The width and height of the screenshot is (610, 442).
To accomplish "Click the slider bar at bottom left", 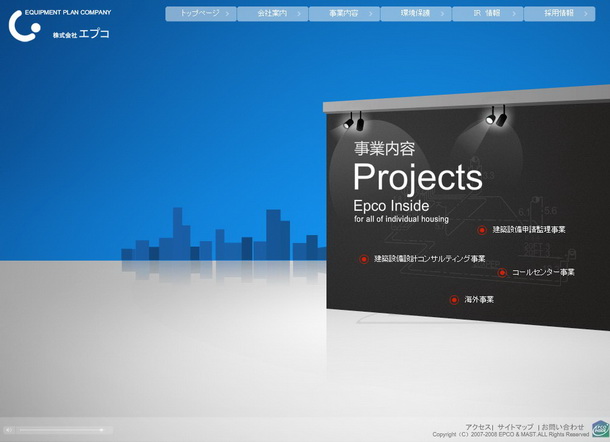I will coord(60,430).
